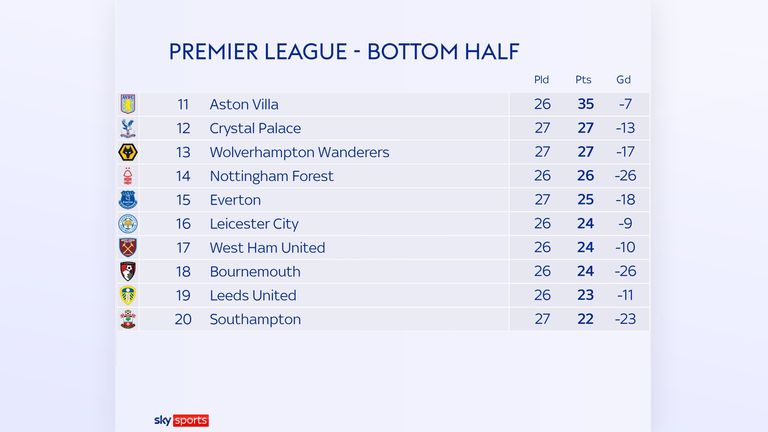Click the Pts column header
The image size is (768, 432).
(583, 80)
